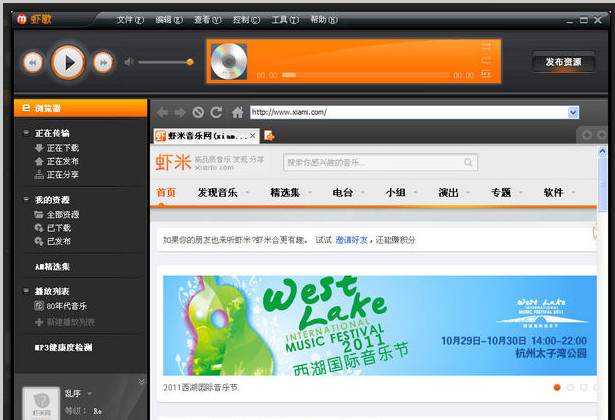The image size is (615, 420).
Task: Go to 首页 navigation item
Action: point(166,193)
